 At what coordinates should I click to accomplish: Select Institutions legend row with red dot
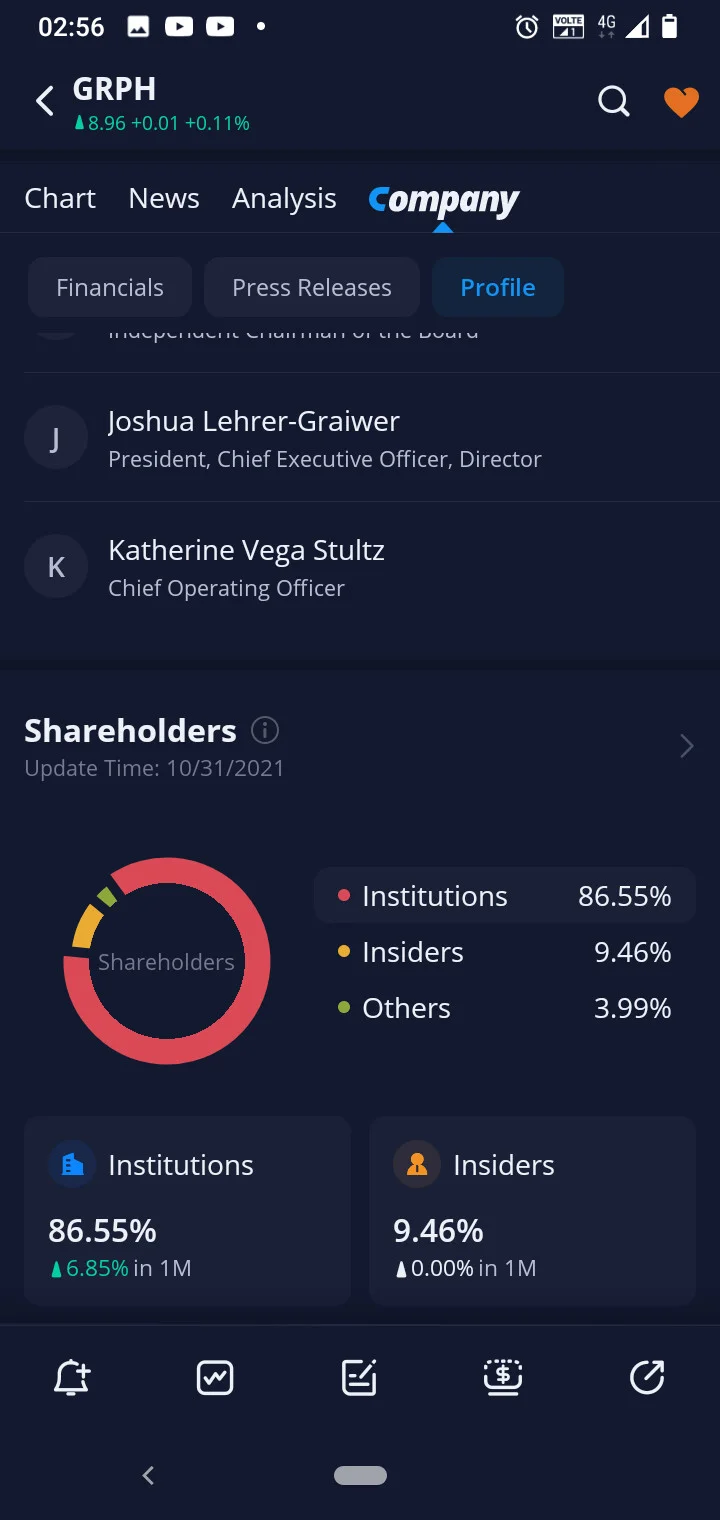(x=505, y=895)
